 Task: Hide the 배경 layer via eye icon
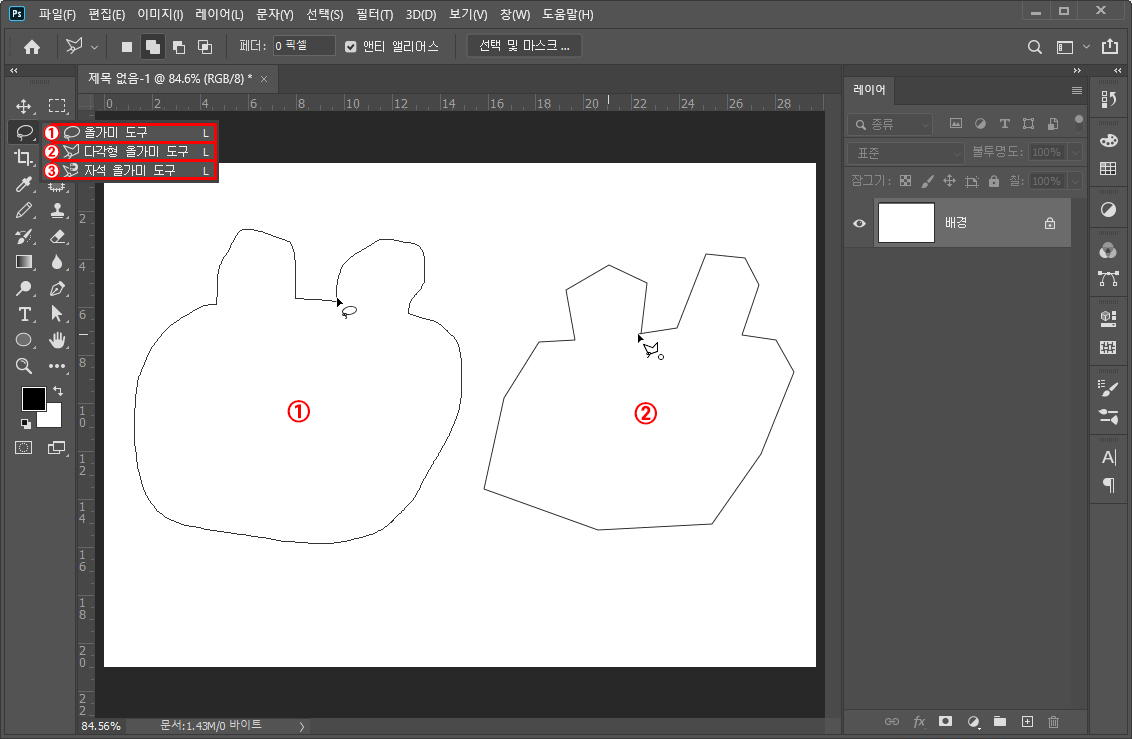coord(859,223)
